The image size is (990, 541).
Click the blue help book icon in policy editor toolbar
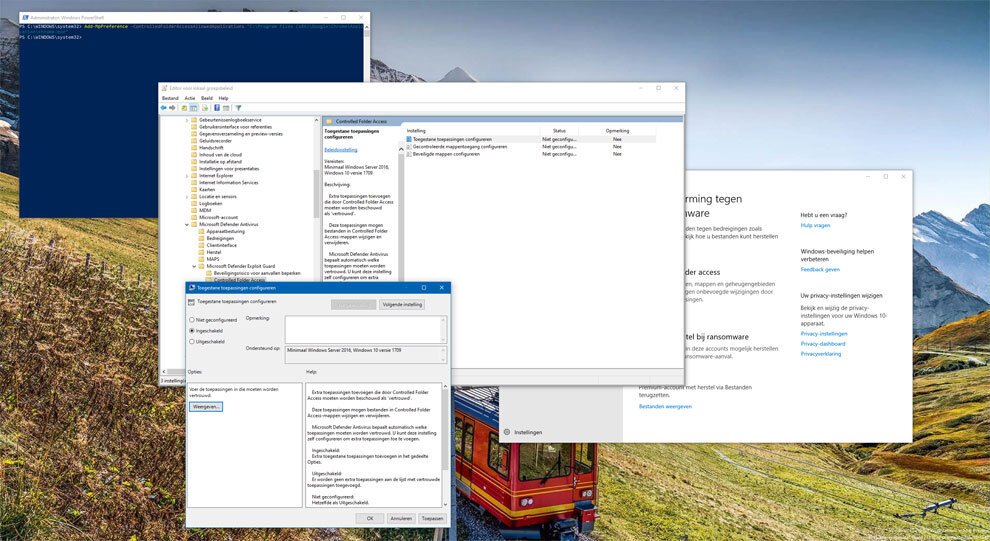[x=217, y=108]
